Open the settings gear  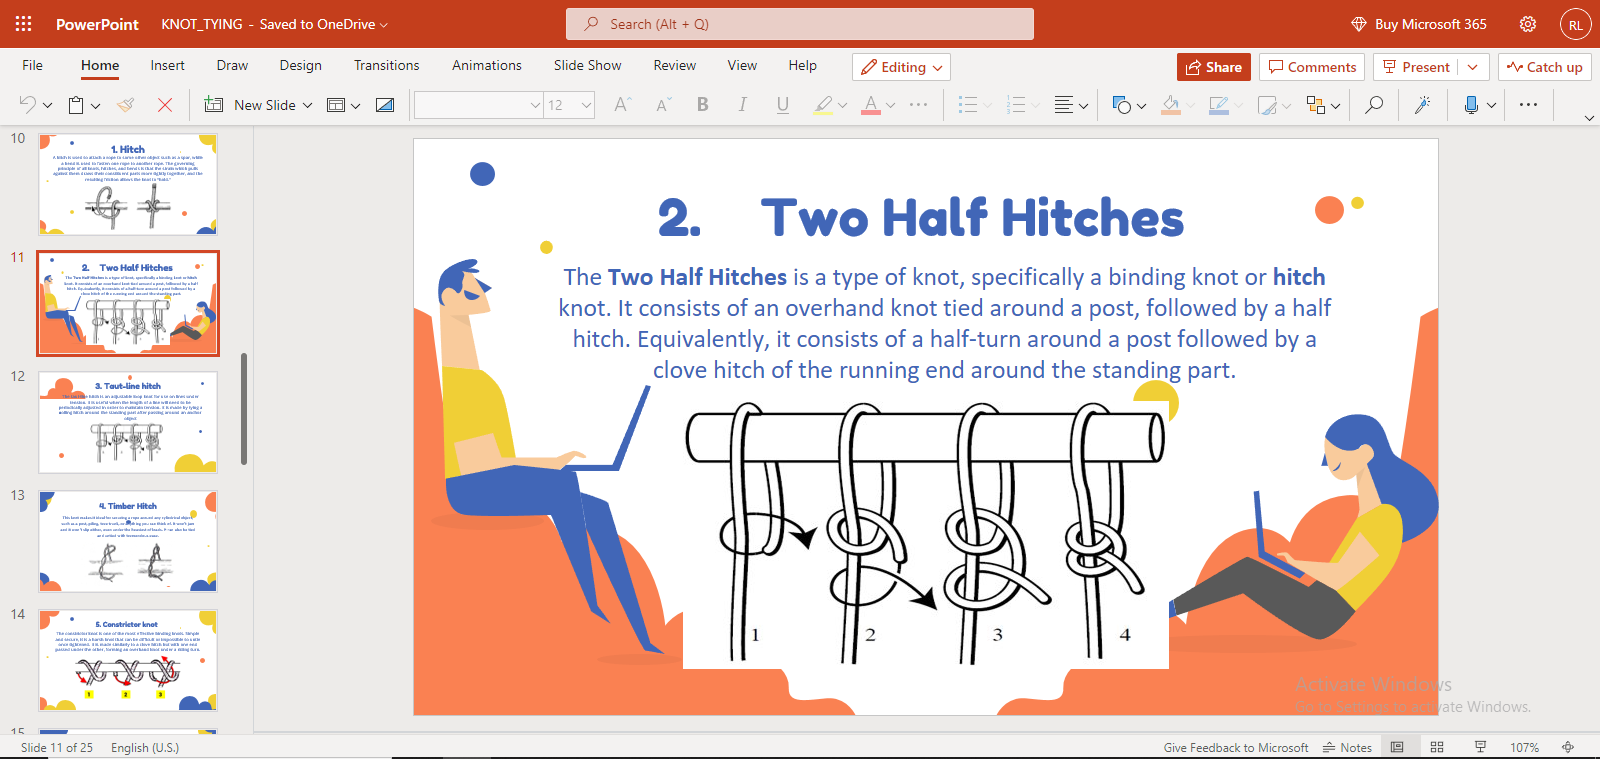1528,24
